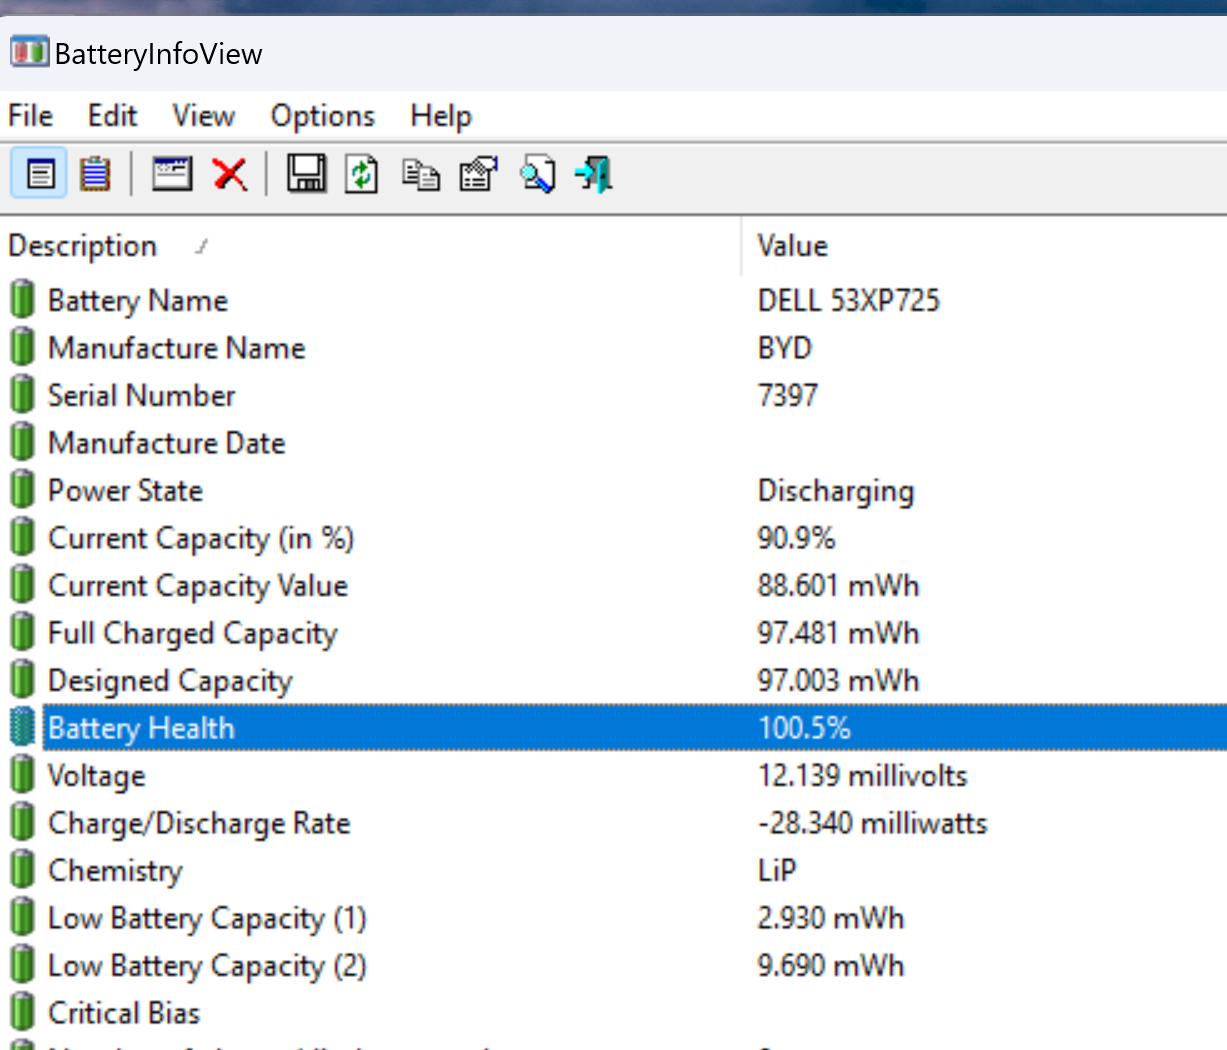Select the Low Battery Capacity (2) label
Image resolution: width=1227 pixels, height=1050 pixels.
(208, 966)
